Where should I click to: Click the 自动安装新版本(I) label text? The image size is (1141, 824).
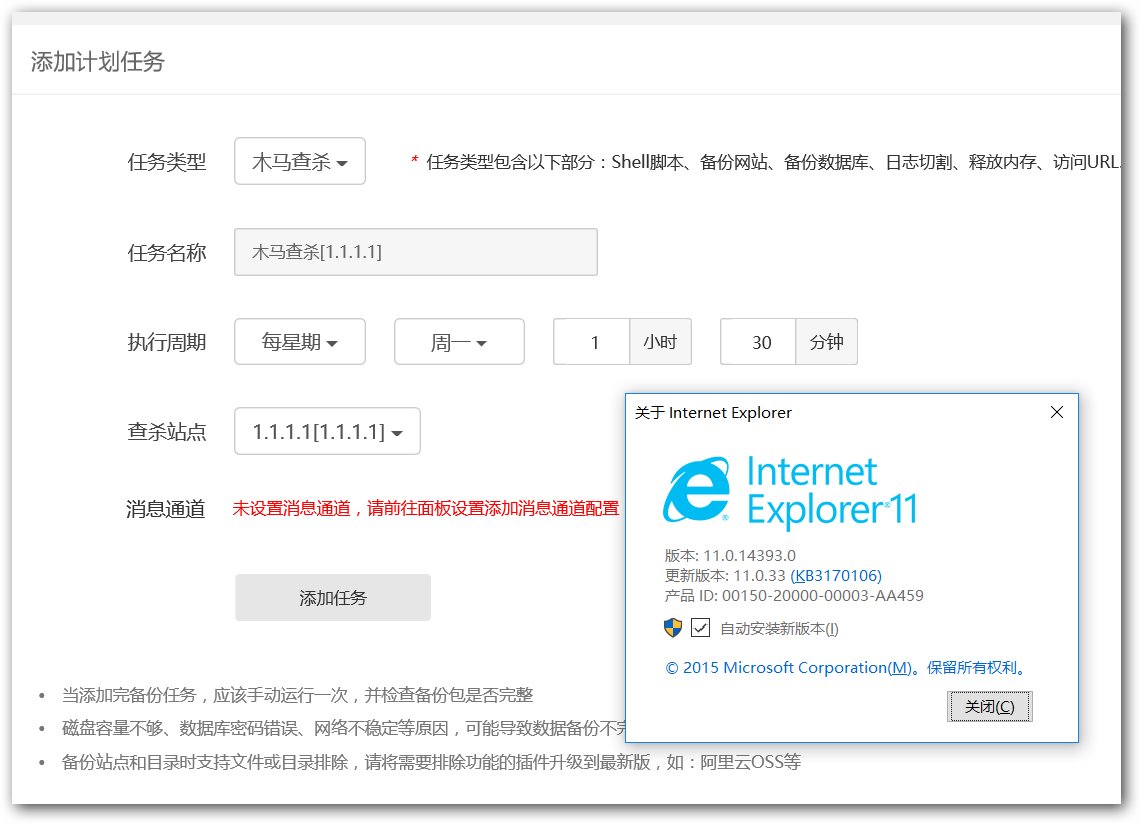click(779, 628)
